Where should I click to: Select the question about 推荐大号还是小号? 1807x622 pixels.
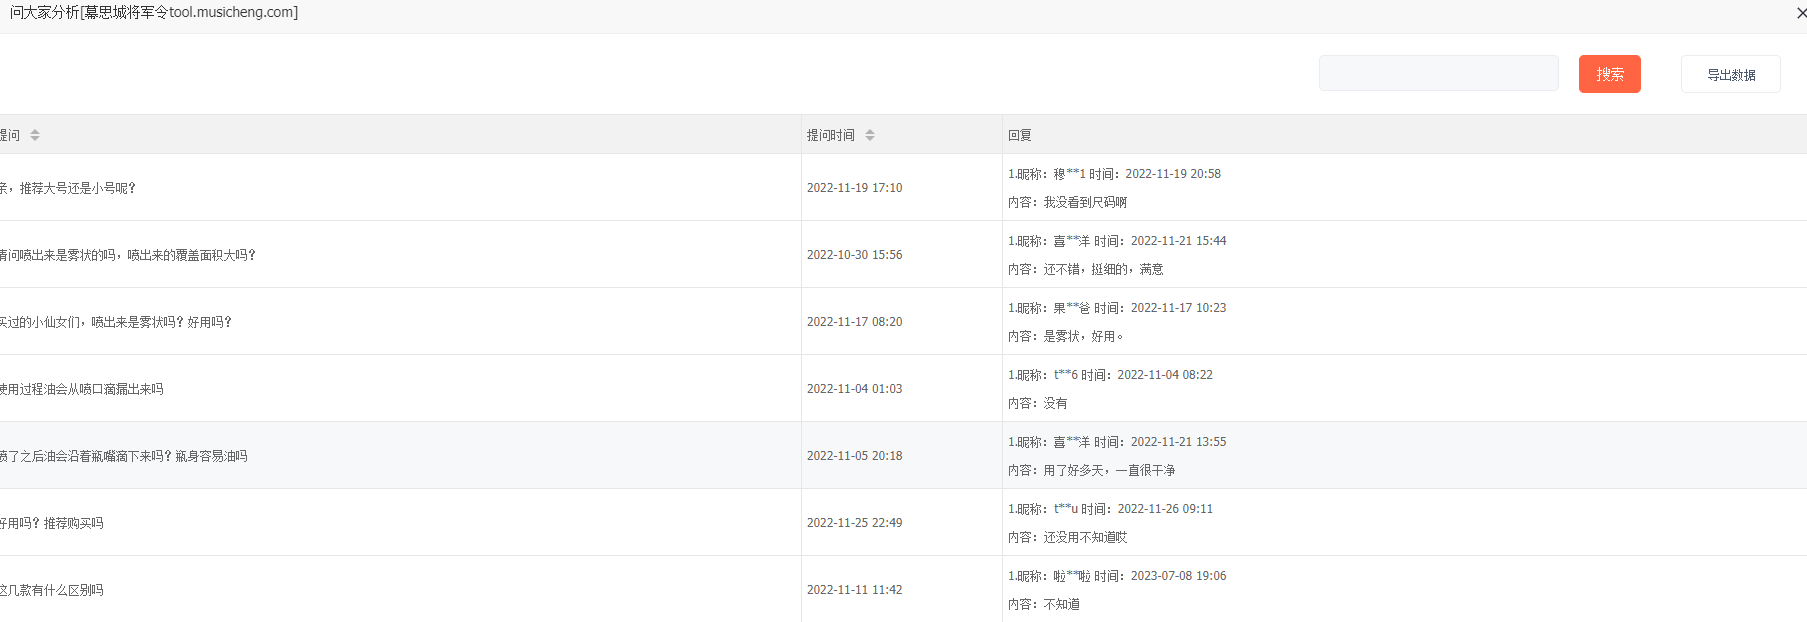coord(70,188)
